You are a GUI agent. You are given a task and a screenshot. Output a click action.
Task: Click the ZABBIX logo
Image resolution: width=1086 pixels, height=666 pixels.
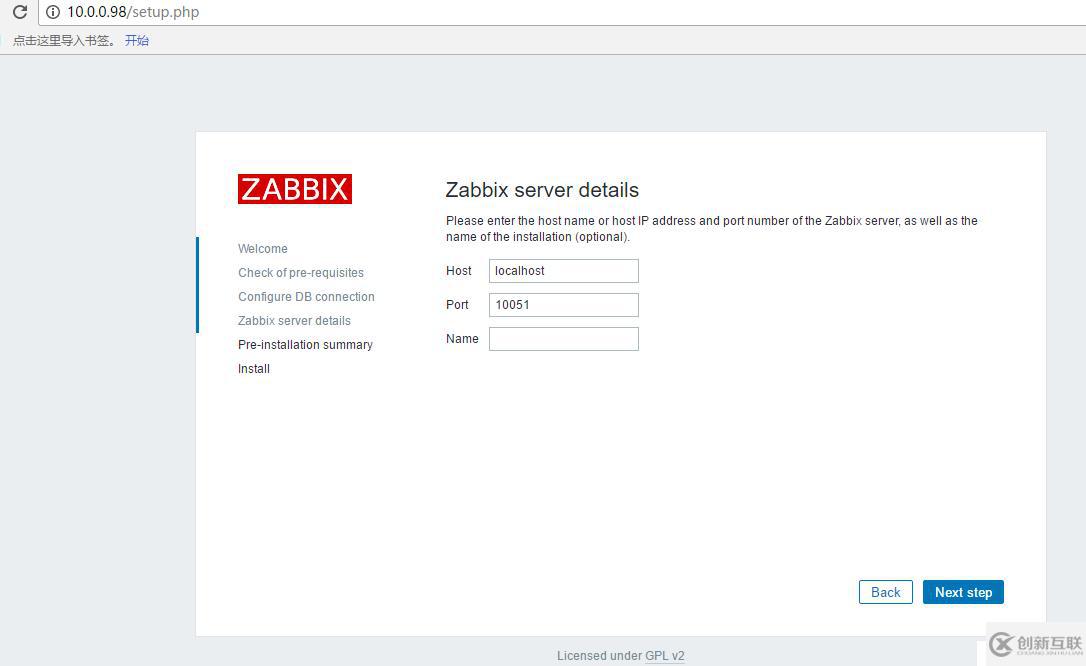pyautogui.click(x=294, y=189)
